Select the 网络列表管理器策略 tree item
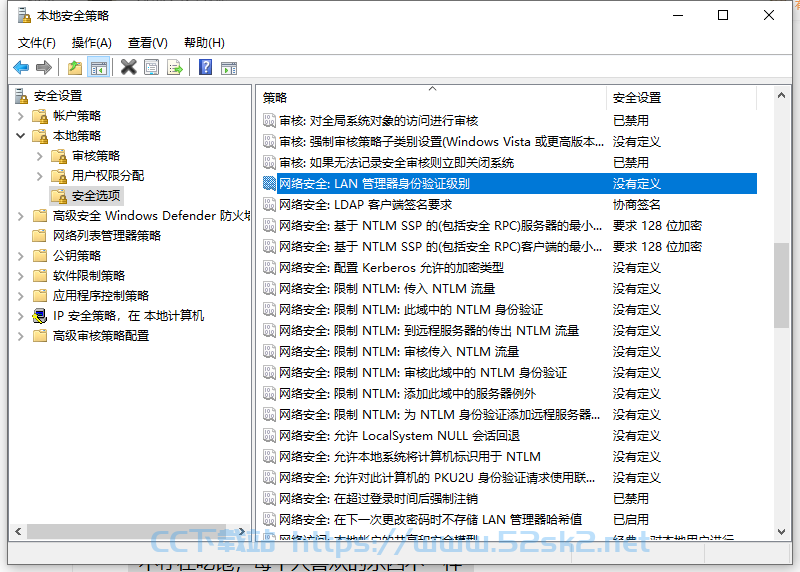The width and height of the screenshot is (800, 572). pyautogui.click(x=107, y=236)
